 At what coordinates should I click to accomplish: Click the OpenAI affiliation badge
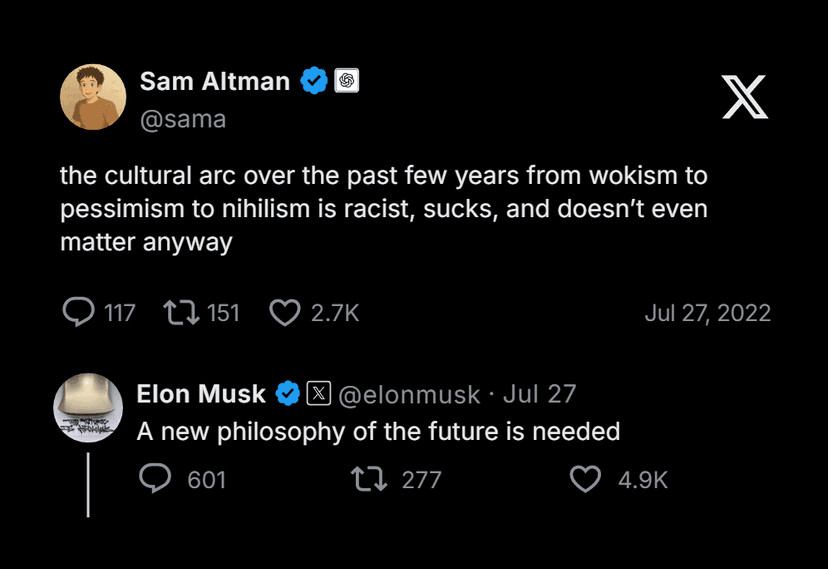[347, 81]
